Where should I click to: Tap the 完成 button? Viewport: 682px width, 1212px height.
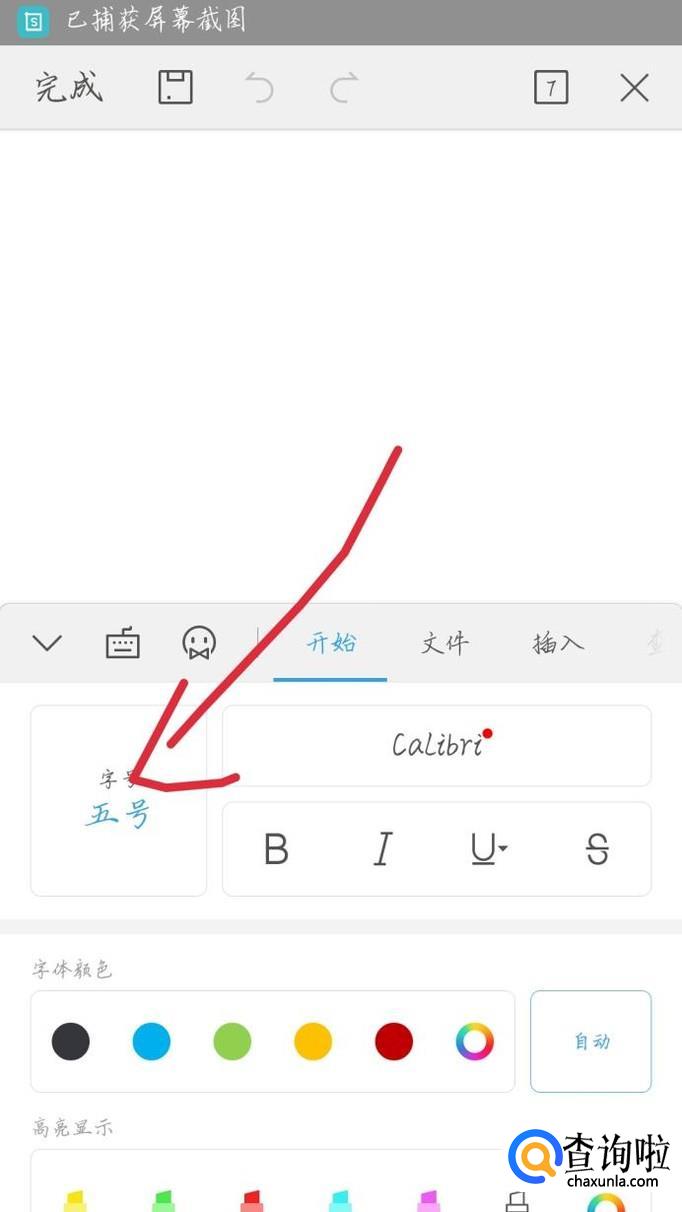69,88
